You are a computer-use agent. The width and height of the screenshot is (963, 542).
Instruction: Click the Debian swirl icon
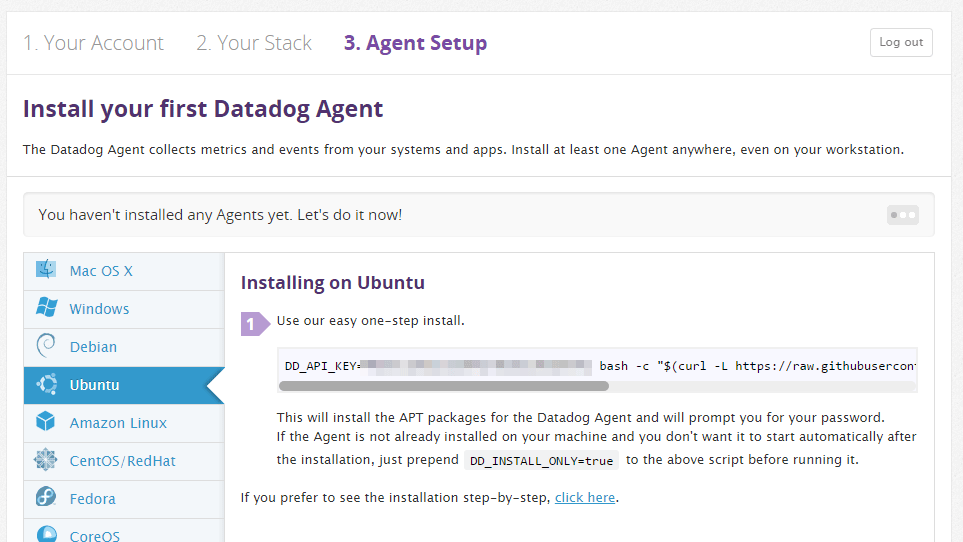point(46,346)
